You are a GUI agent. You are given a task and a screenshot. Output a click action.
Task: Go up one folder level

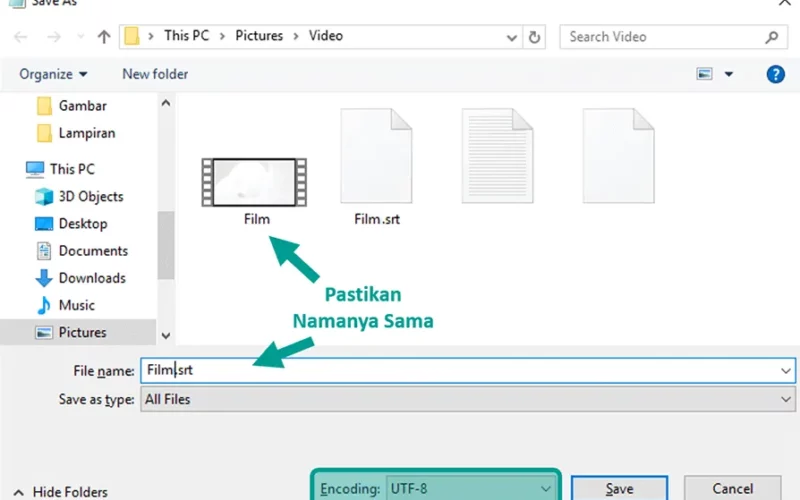click(104, 37)
